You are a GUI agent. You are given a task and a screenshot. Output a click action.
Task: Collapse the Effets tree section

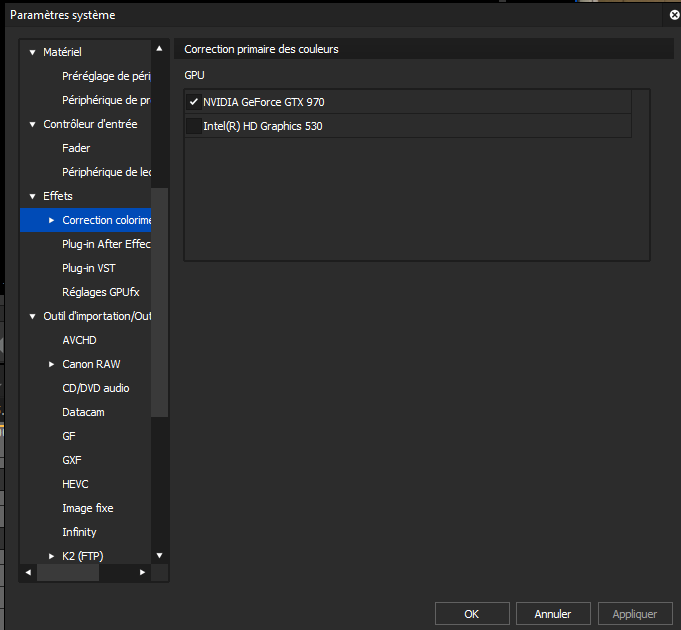(x=33, y=196)
